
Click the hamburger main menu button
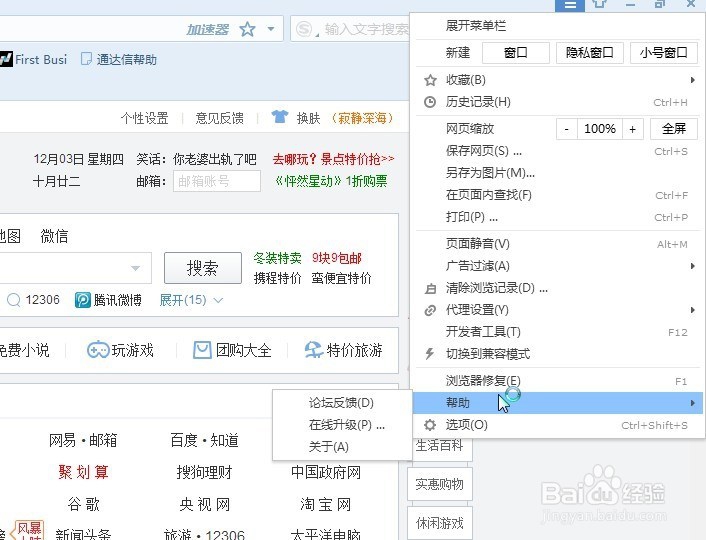point(570,5)
